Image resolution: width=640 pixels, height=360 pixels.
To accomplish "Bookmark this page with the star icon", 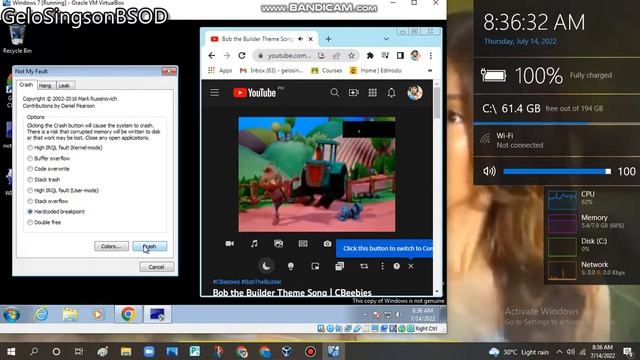I will click(x=351, y=56).
